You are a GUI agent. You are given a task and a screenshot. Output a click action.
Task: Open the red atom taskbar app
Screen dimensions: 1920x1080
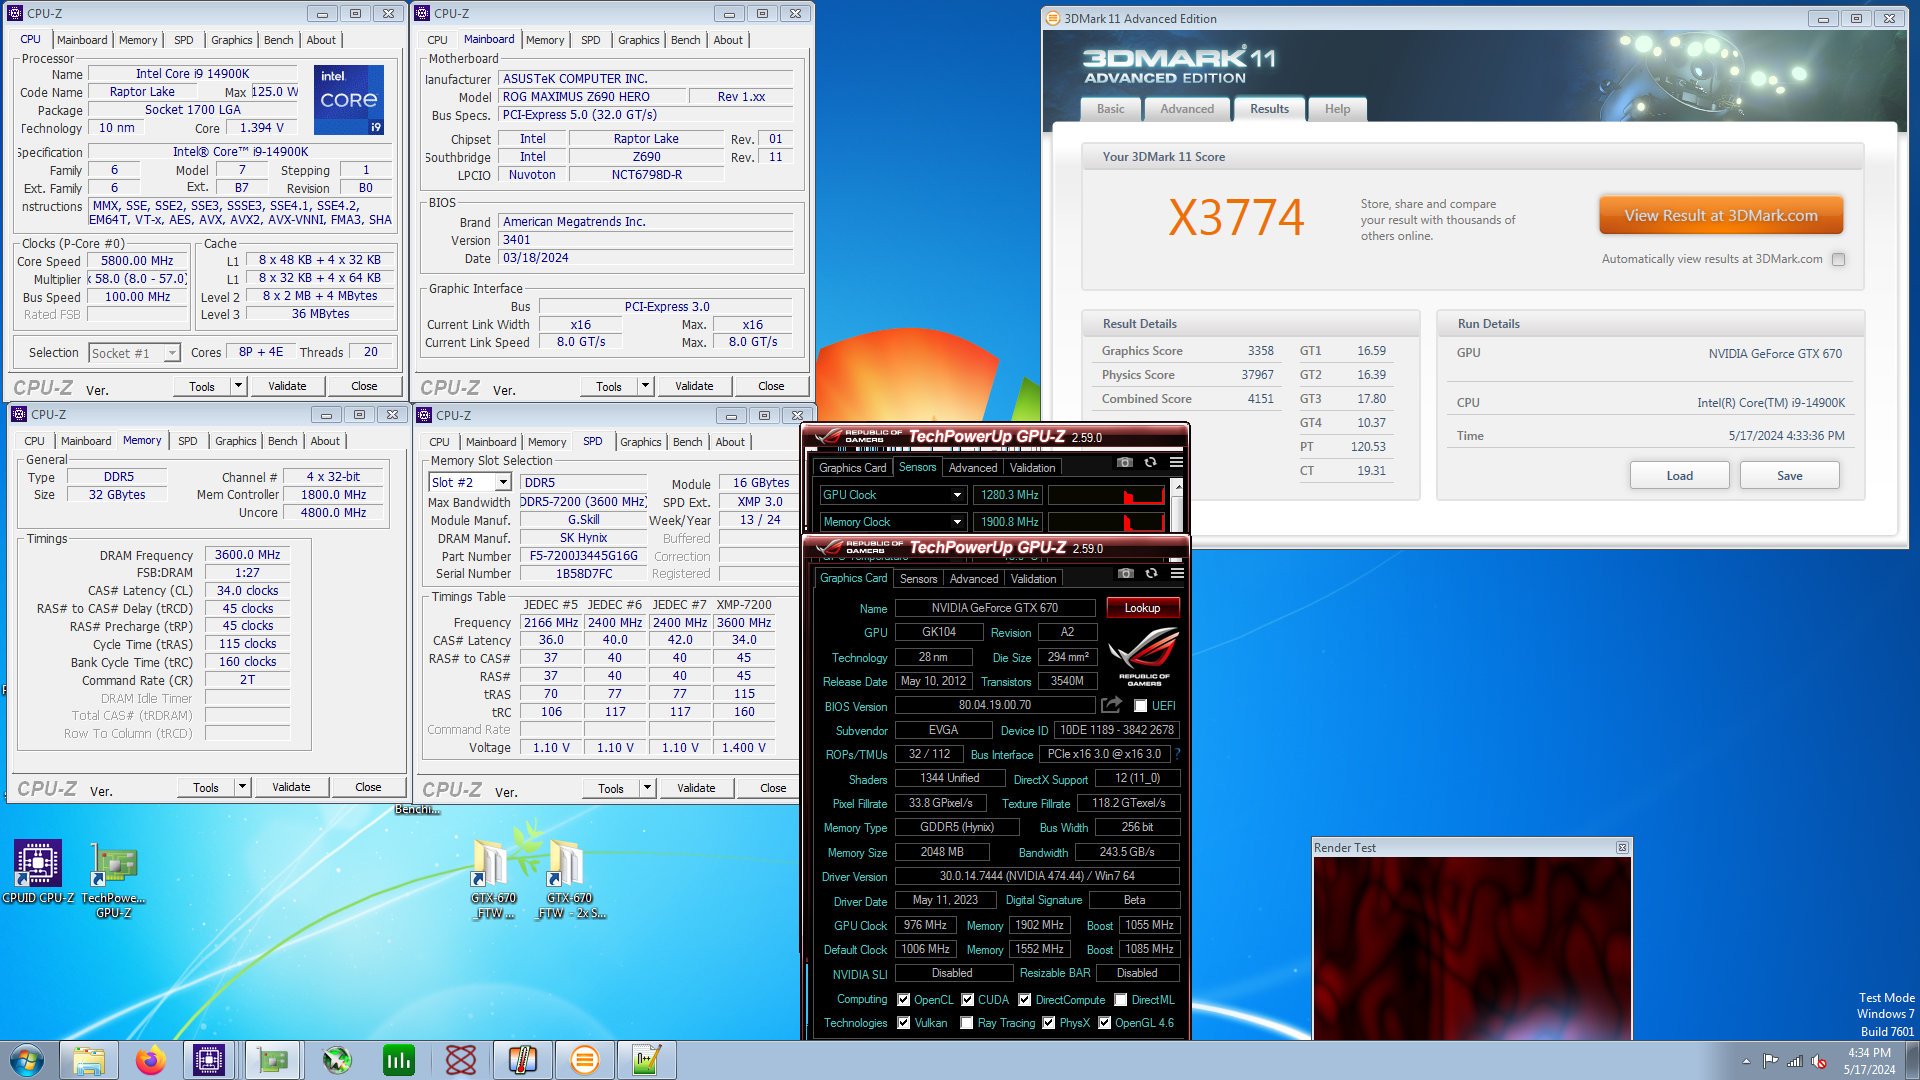[460, 1060]
